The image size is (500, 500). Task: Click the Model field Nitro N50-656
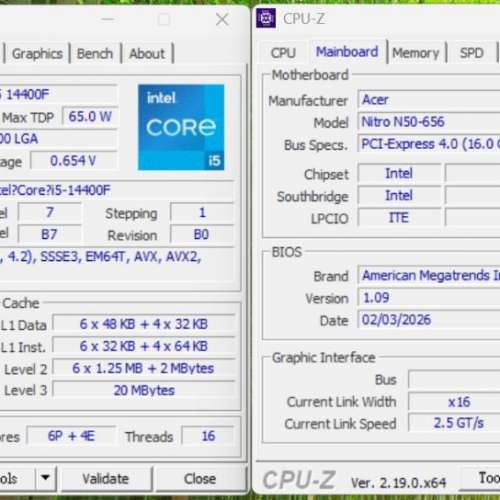coord(429,122)
